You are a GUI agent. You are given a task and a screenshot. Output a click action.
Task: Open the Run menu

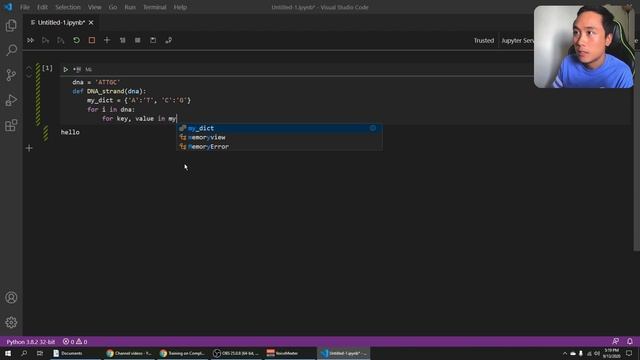[130, 7]
